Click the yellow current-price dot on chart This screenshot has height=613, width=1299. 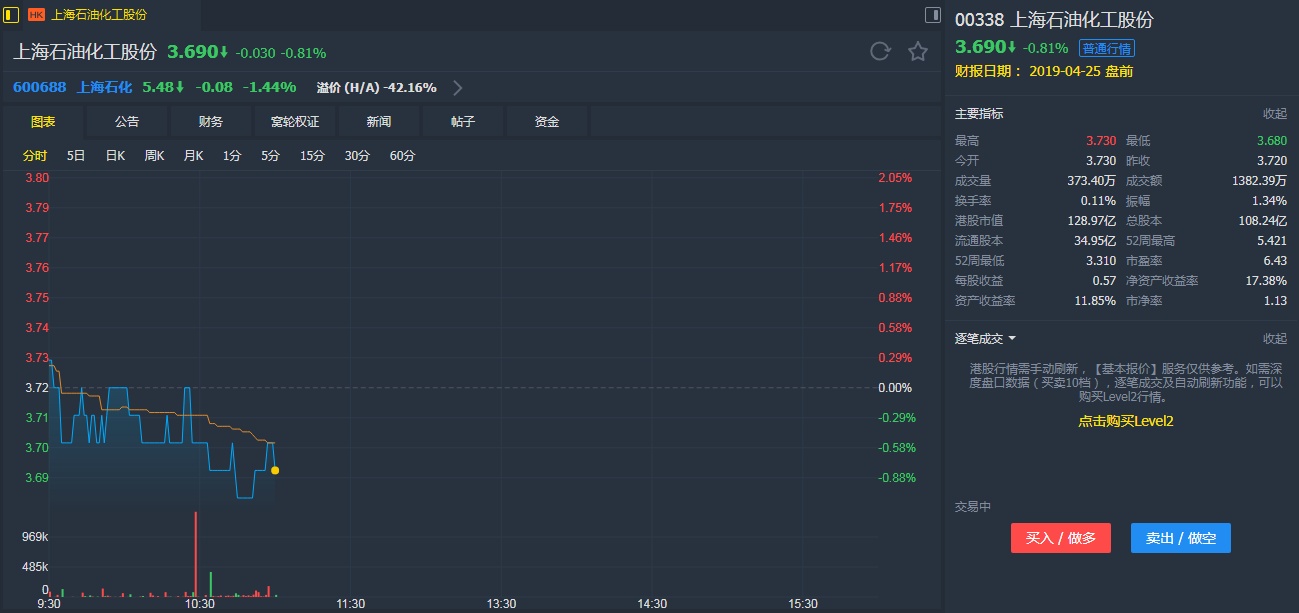pos(275,470)
